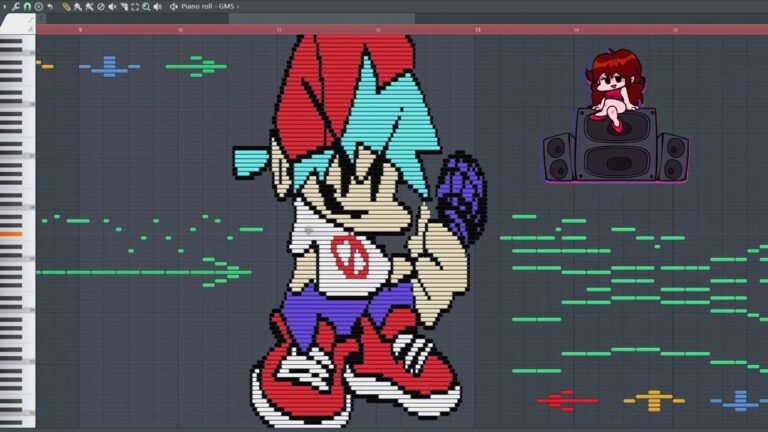Click bar 11 marker on the timeline ruler
768x432 pixels.
coord(279,30)
